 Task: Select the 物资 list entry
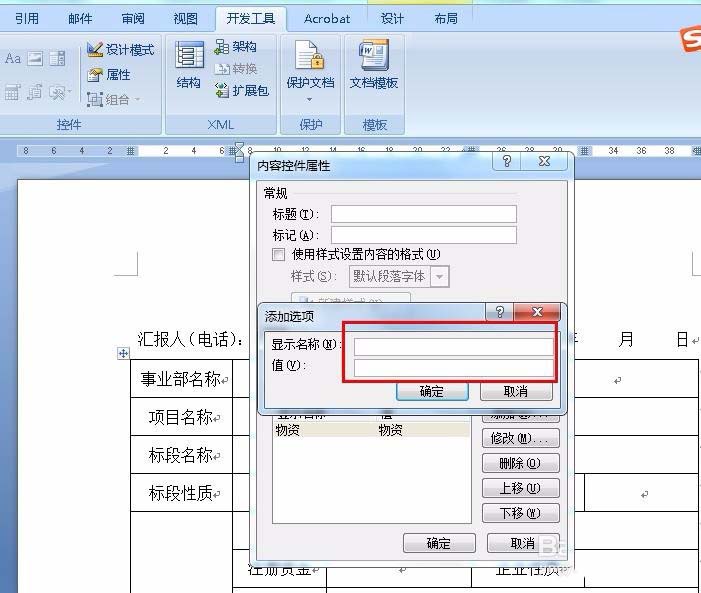[371, 430]
